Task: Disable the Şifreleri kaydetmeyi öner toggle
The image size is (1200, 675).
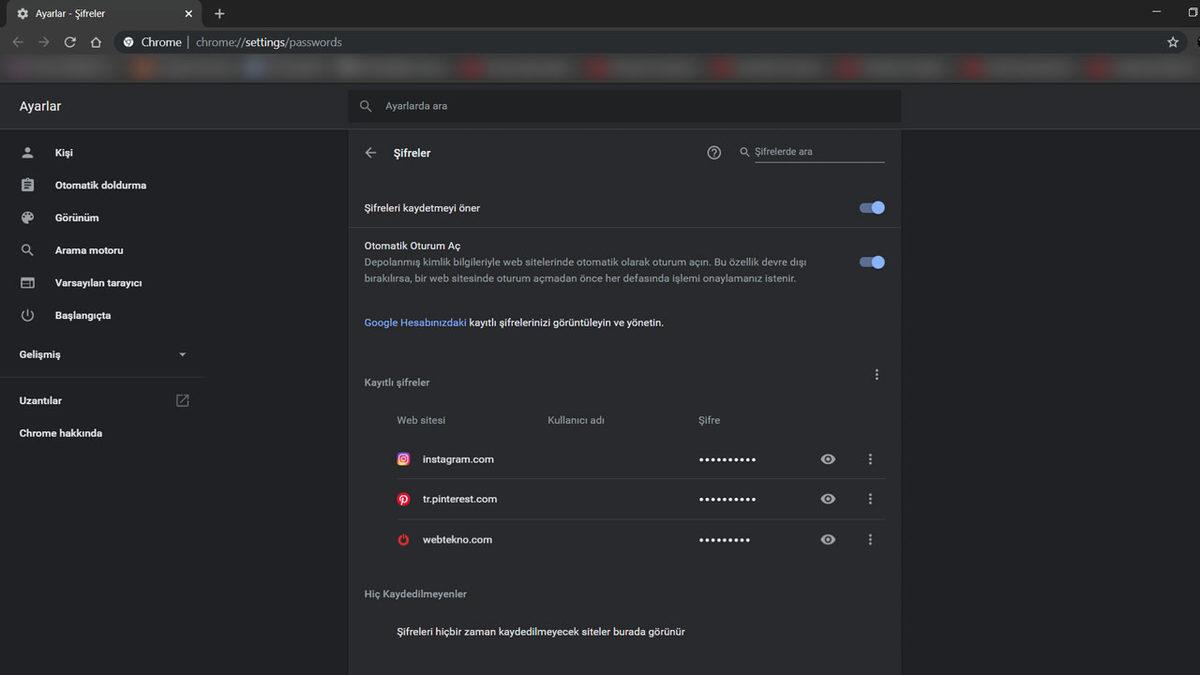Action: point(871,207)
